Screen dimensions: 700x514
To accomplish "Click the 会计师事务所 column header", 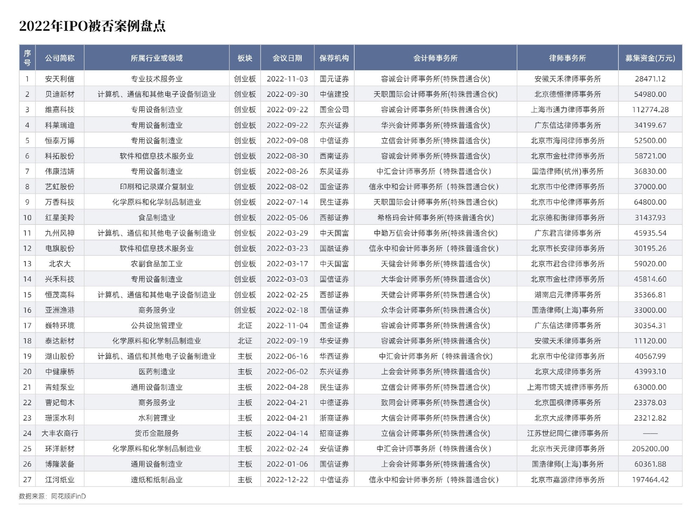I will pyautogui.click(x=436, y=58).
